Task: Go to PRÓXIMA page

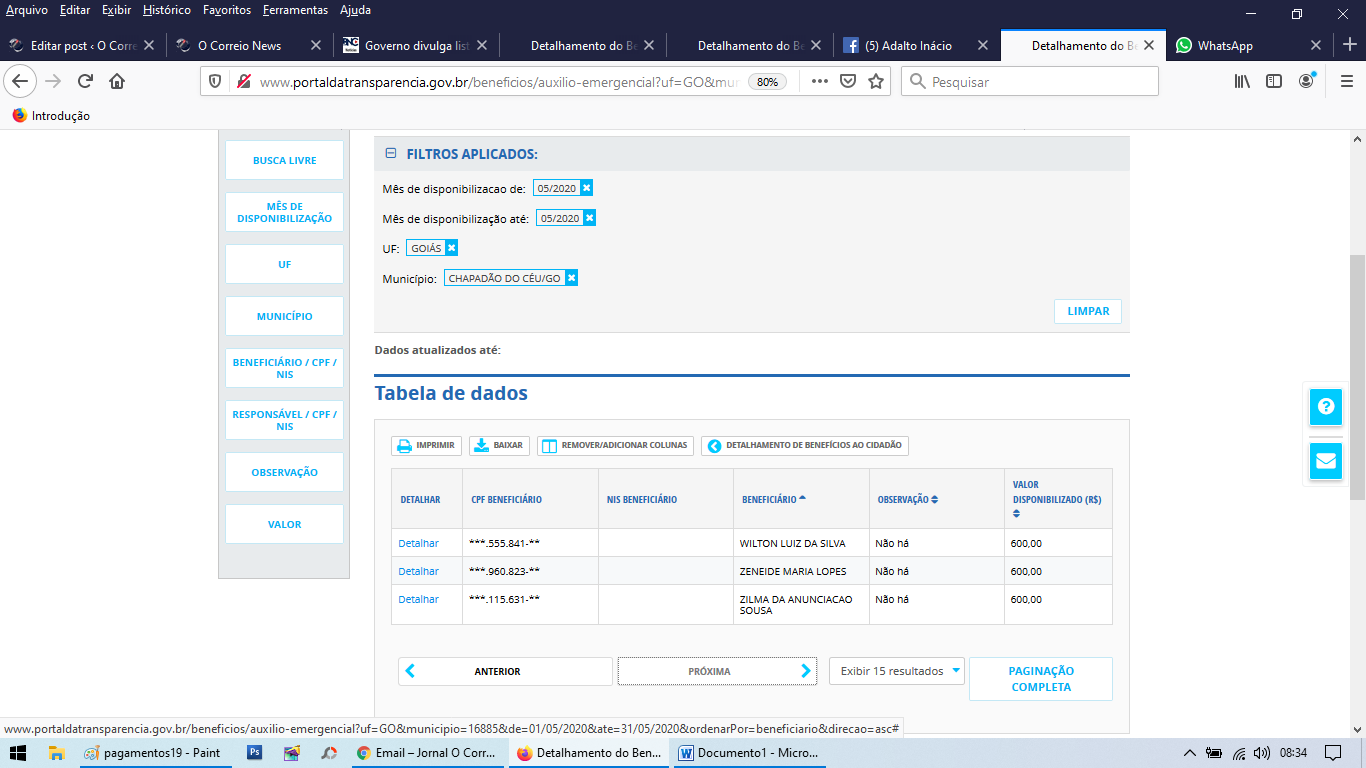Action: pyautogui.click(x=717, y=671)
